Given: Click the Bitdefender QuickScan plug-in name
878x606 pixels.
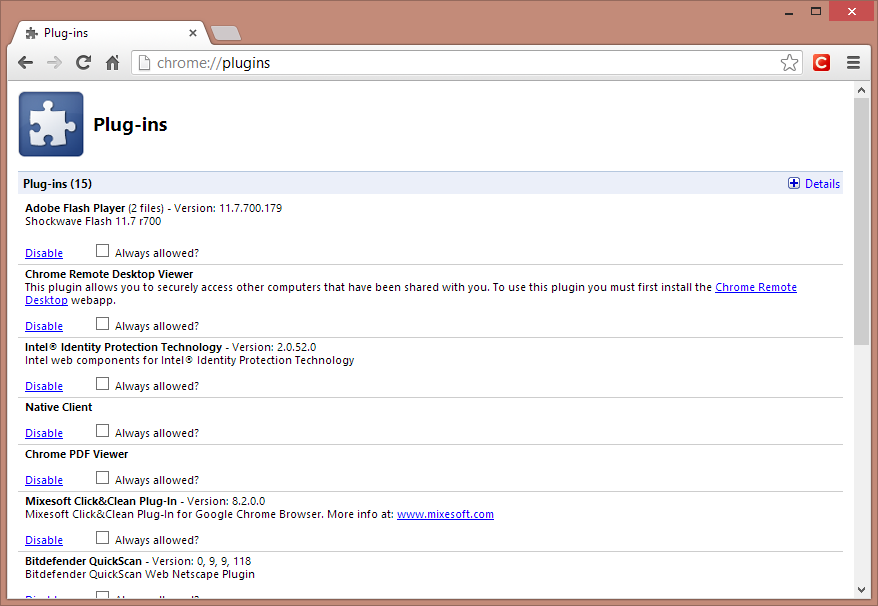Looking at the screenshot, I should pyautogui.click(x=83, y=561).
